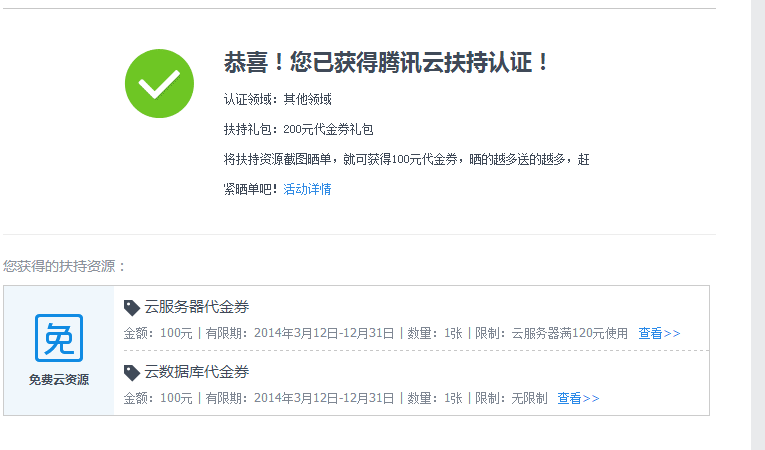Click the 将扶持资源截图晒单 promo sentence
Screen dimensions: 765x450
click(x=406, y=174)
